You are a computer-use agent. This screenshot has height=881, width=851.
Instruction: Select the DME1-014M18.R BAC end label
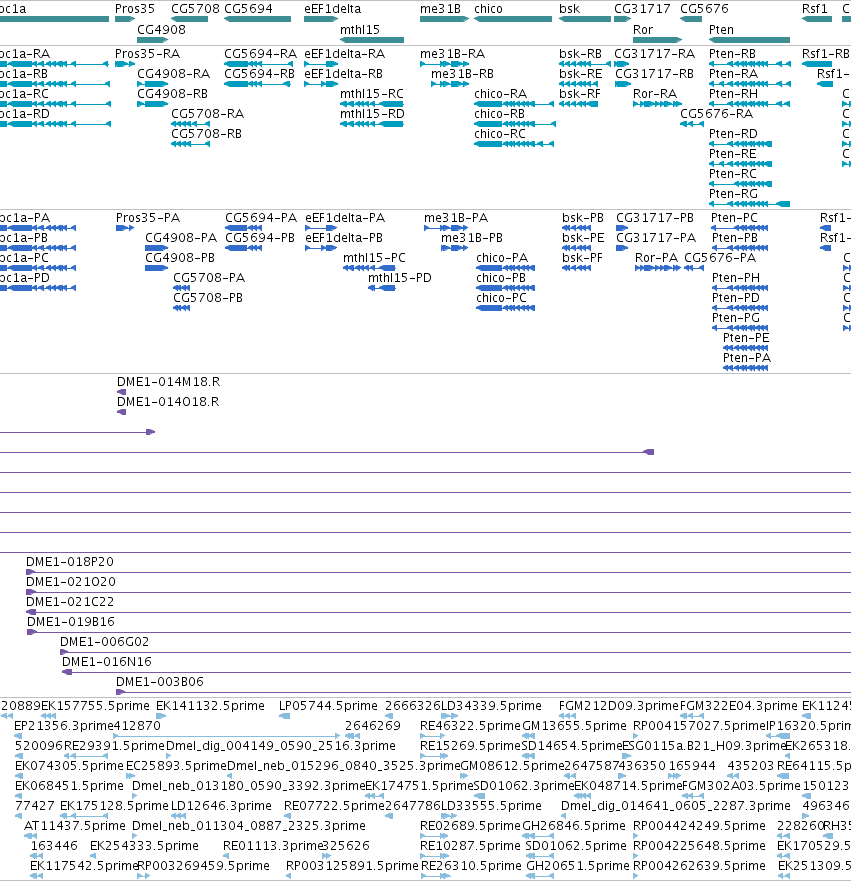[169, 382]
